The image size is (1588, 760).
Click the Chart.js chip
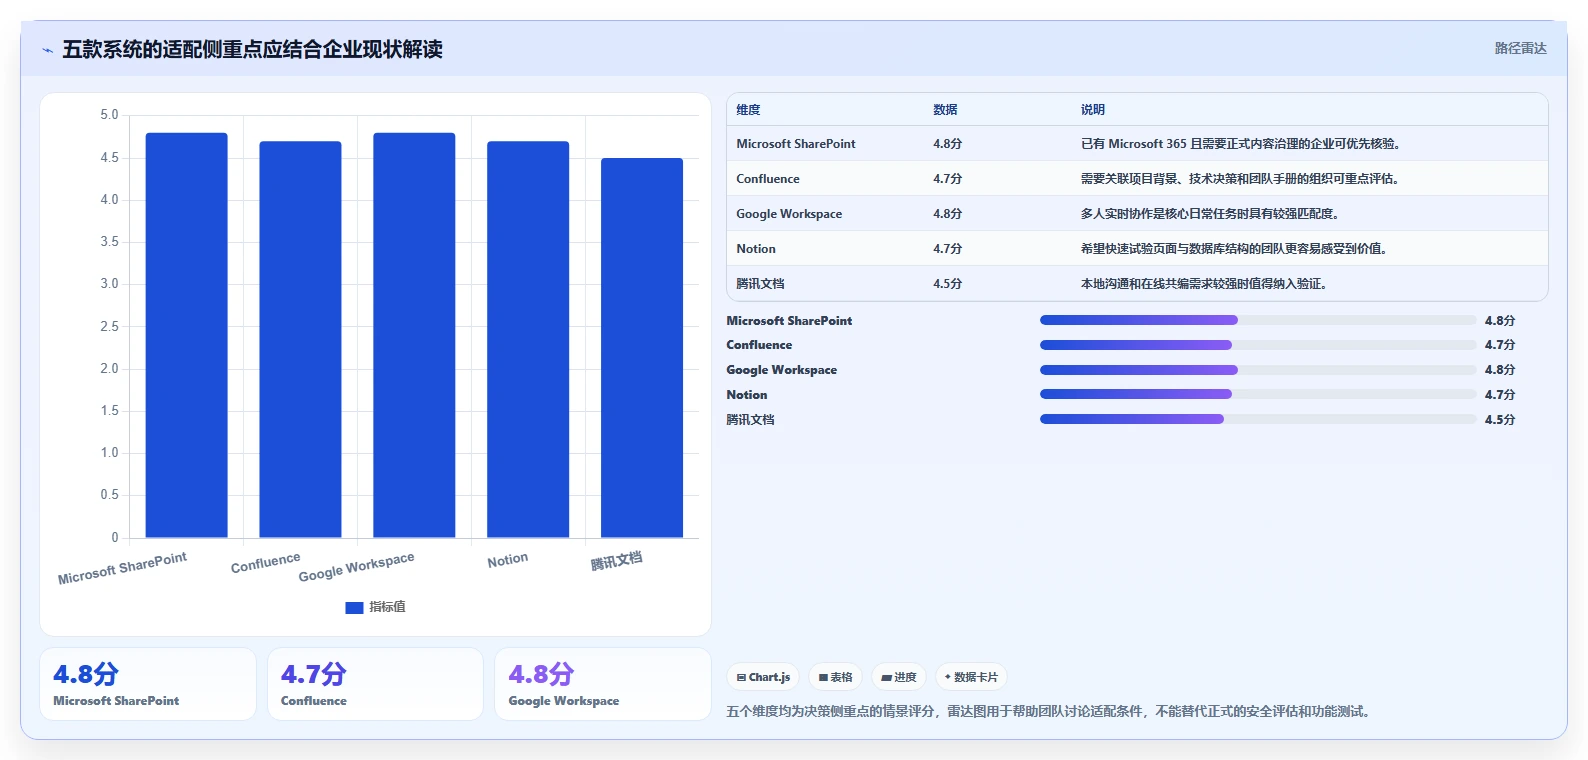763,677
